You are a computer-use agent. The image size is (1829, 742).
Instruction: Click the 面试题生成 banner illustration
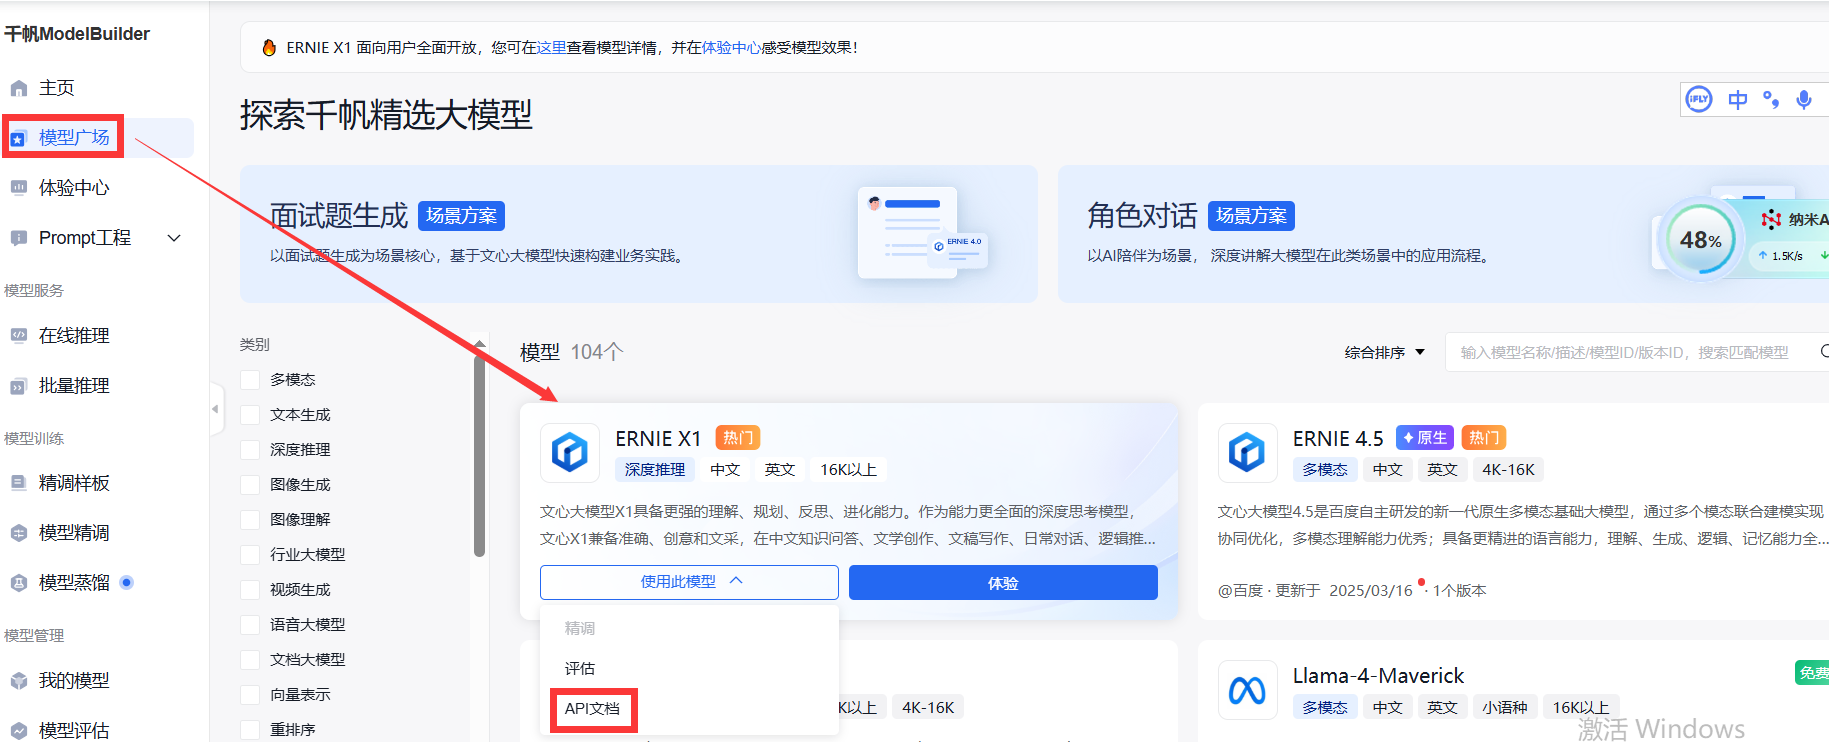coord(921,233)
